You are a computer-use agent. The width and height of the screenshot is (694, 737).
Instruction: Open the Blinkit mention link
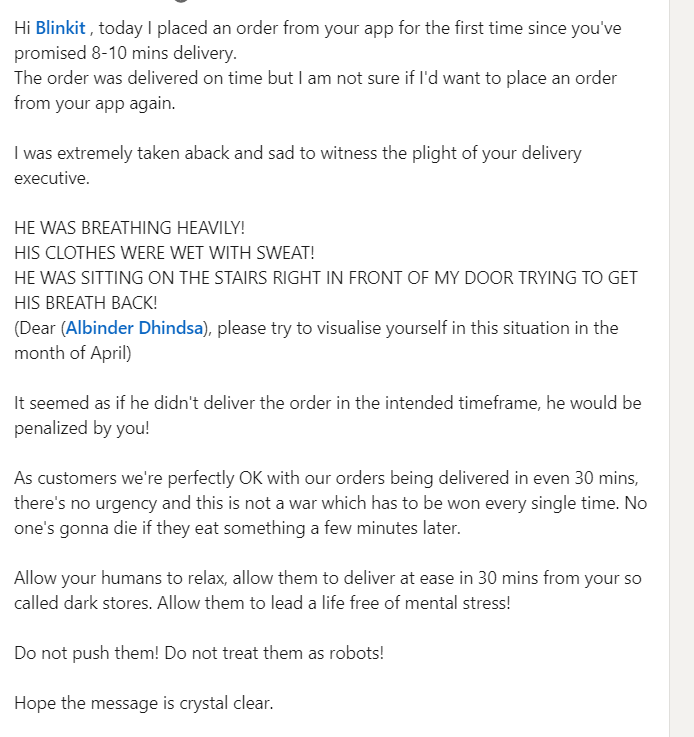point(60,28)
